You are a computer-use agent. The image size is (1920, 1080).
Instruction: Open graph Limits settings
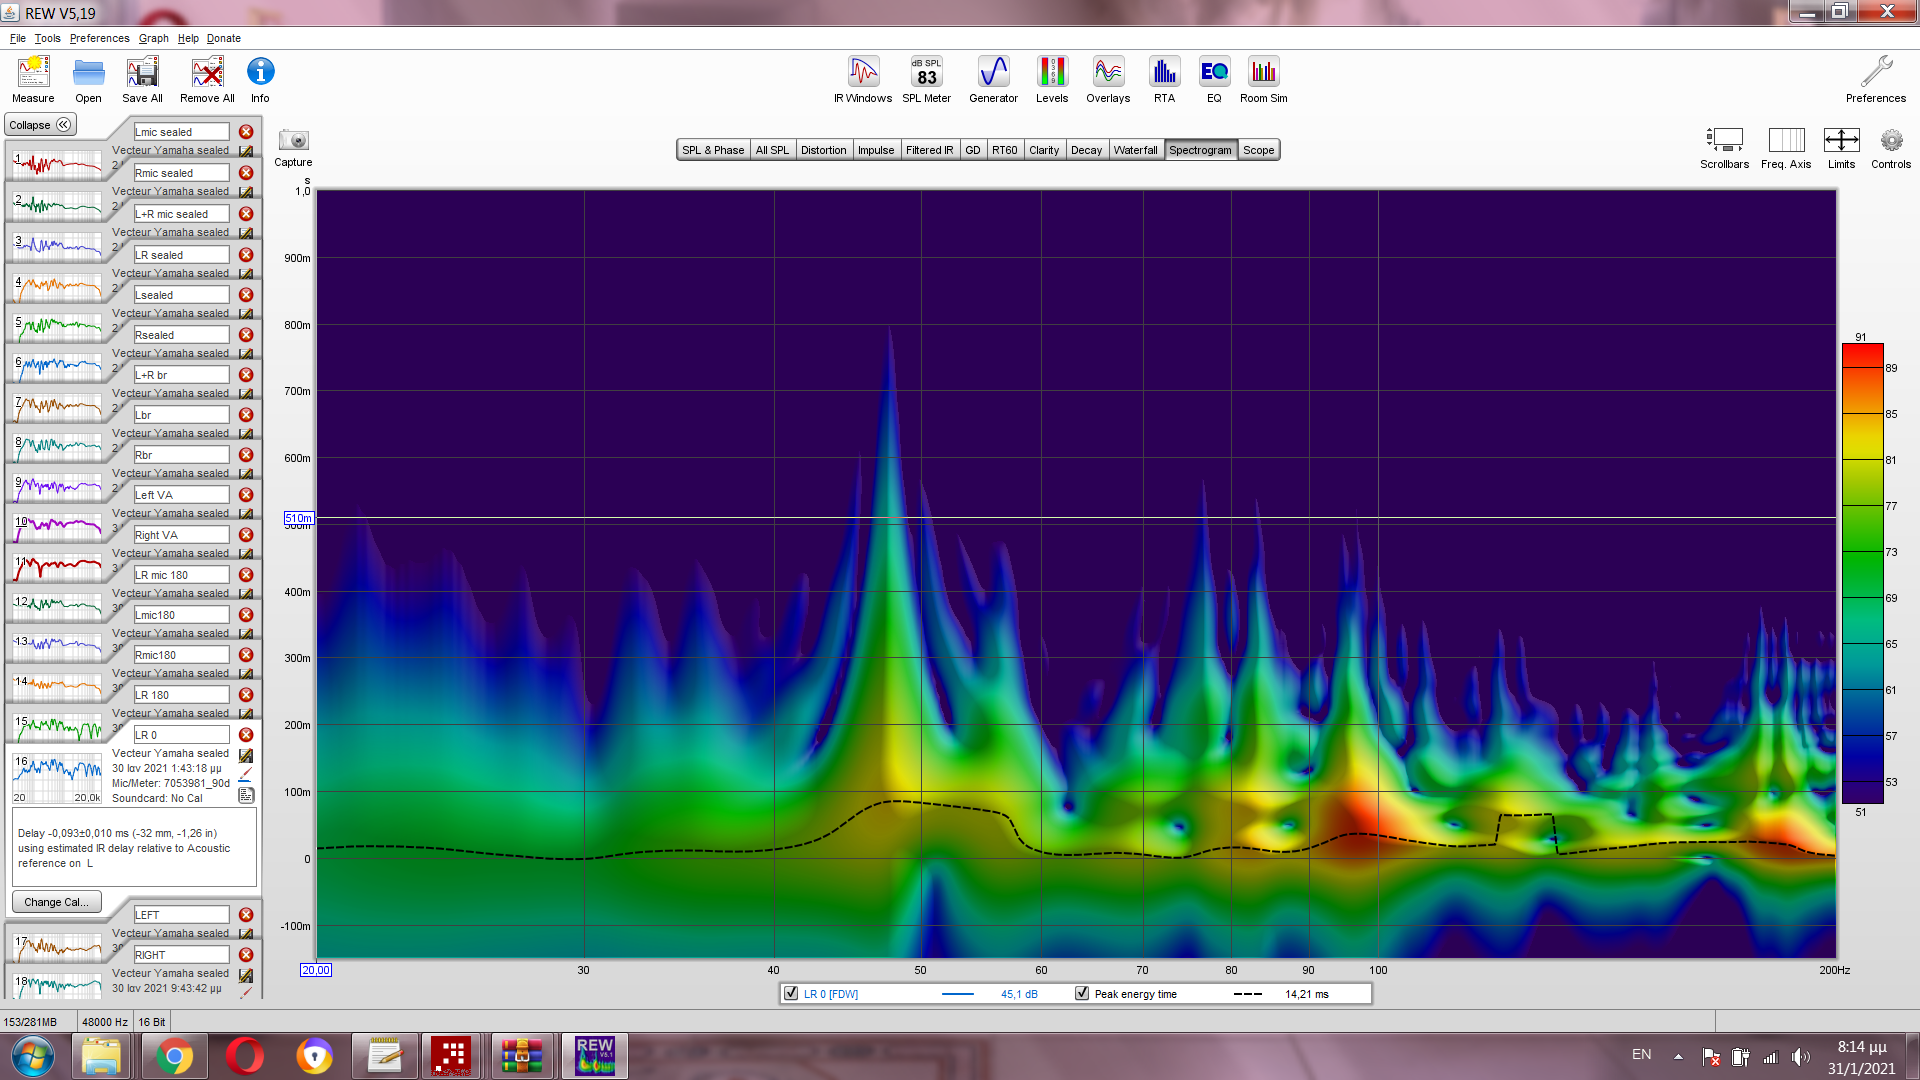point(1841,141)
